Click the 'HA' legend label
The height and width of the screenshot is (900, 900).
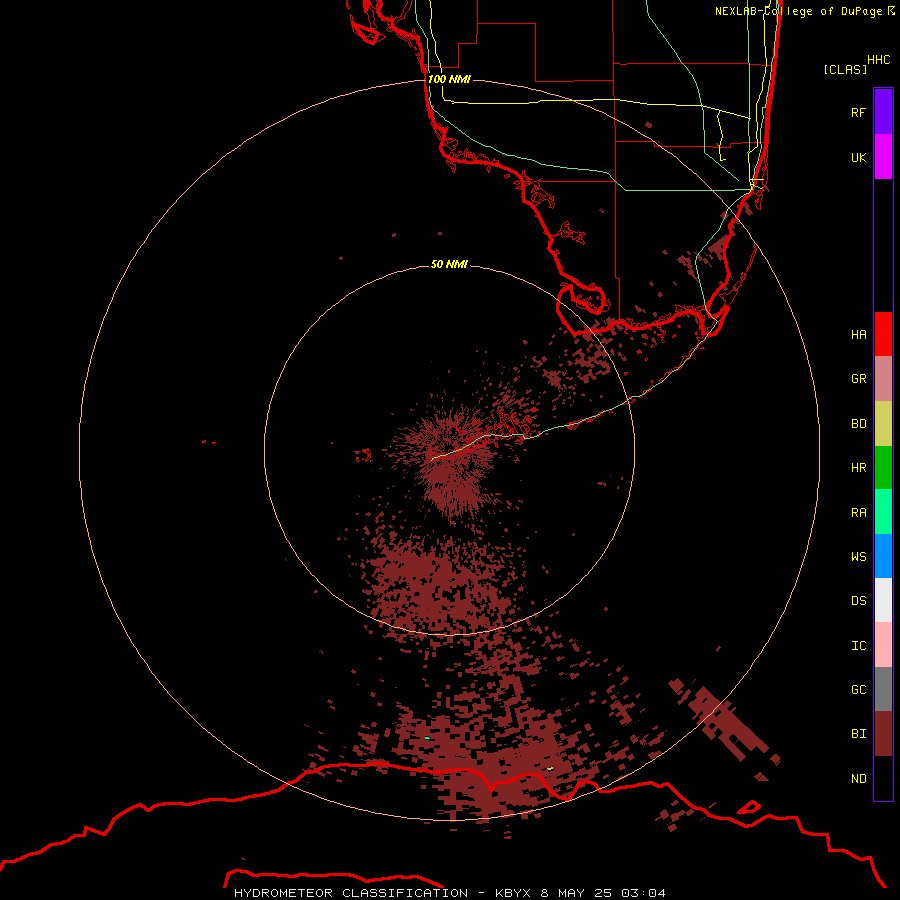[858, 335]
